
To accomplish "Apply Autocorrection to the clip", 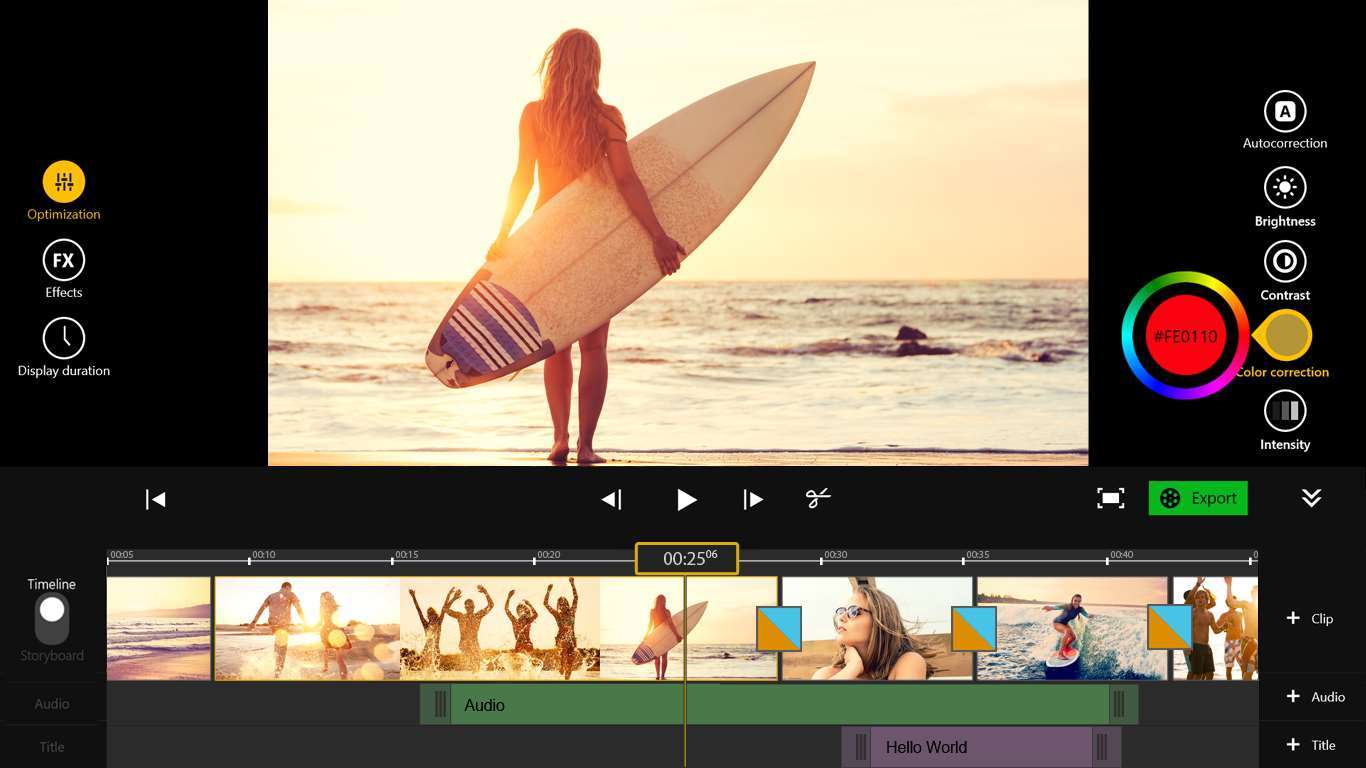I will (1285, 112).
